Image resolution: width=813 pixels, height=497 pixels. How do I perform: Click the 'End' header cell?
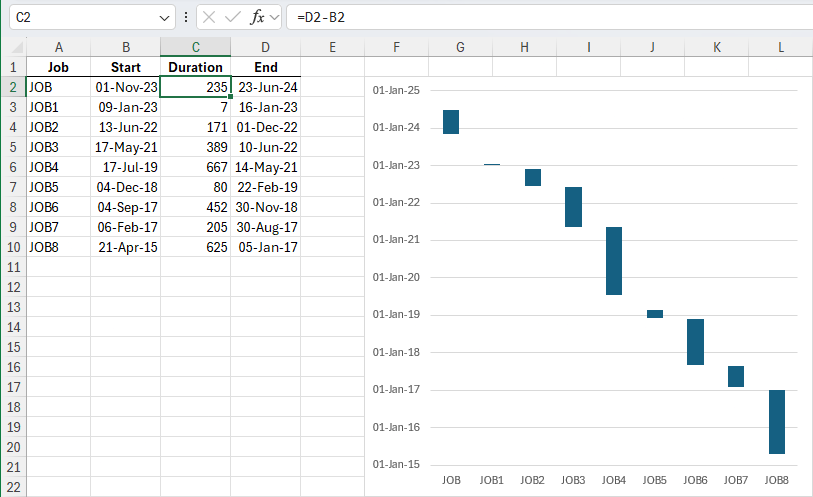(265, 67)
